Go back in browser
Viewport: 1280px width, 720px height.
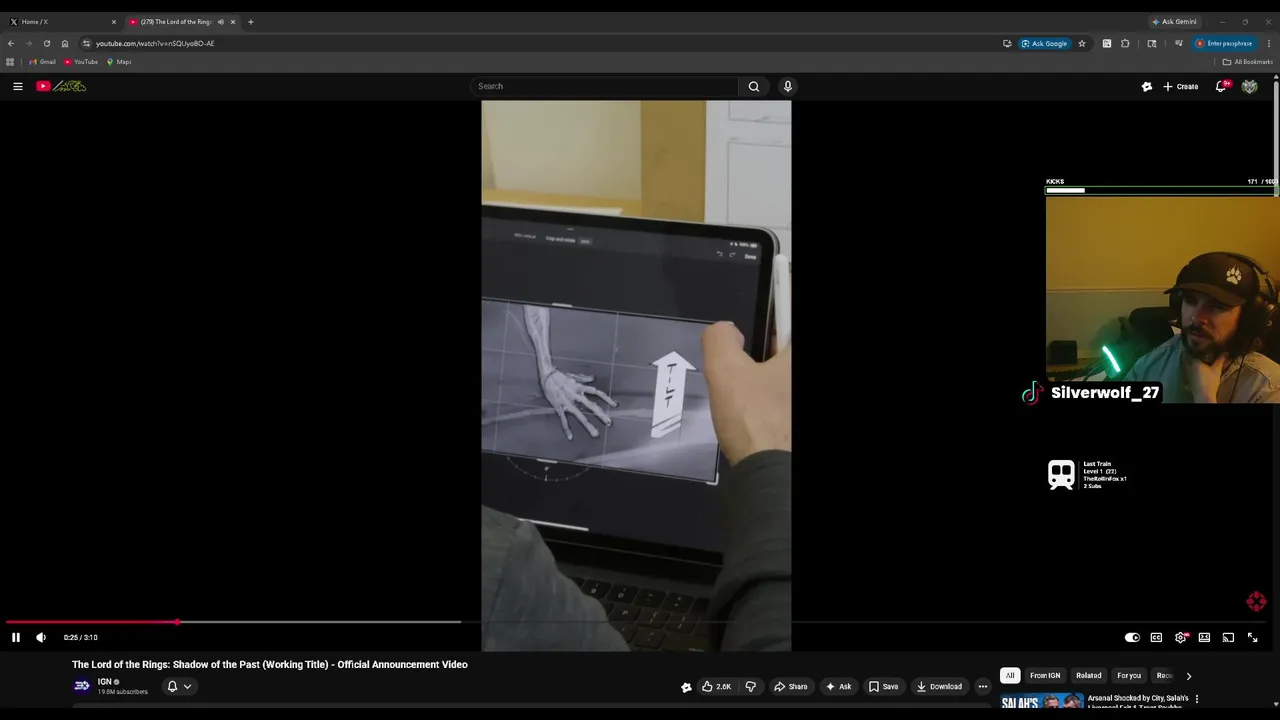11,43
